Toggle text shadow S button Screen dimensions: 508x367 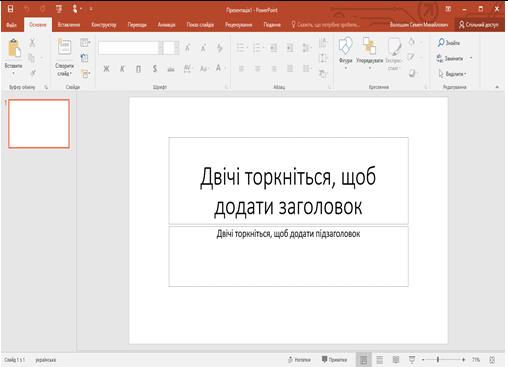tap(155, 69)
